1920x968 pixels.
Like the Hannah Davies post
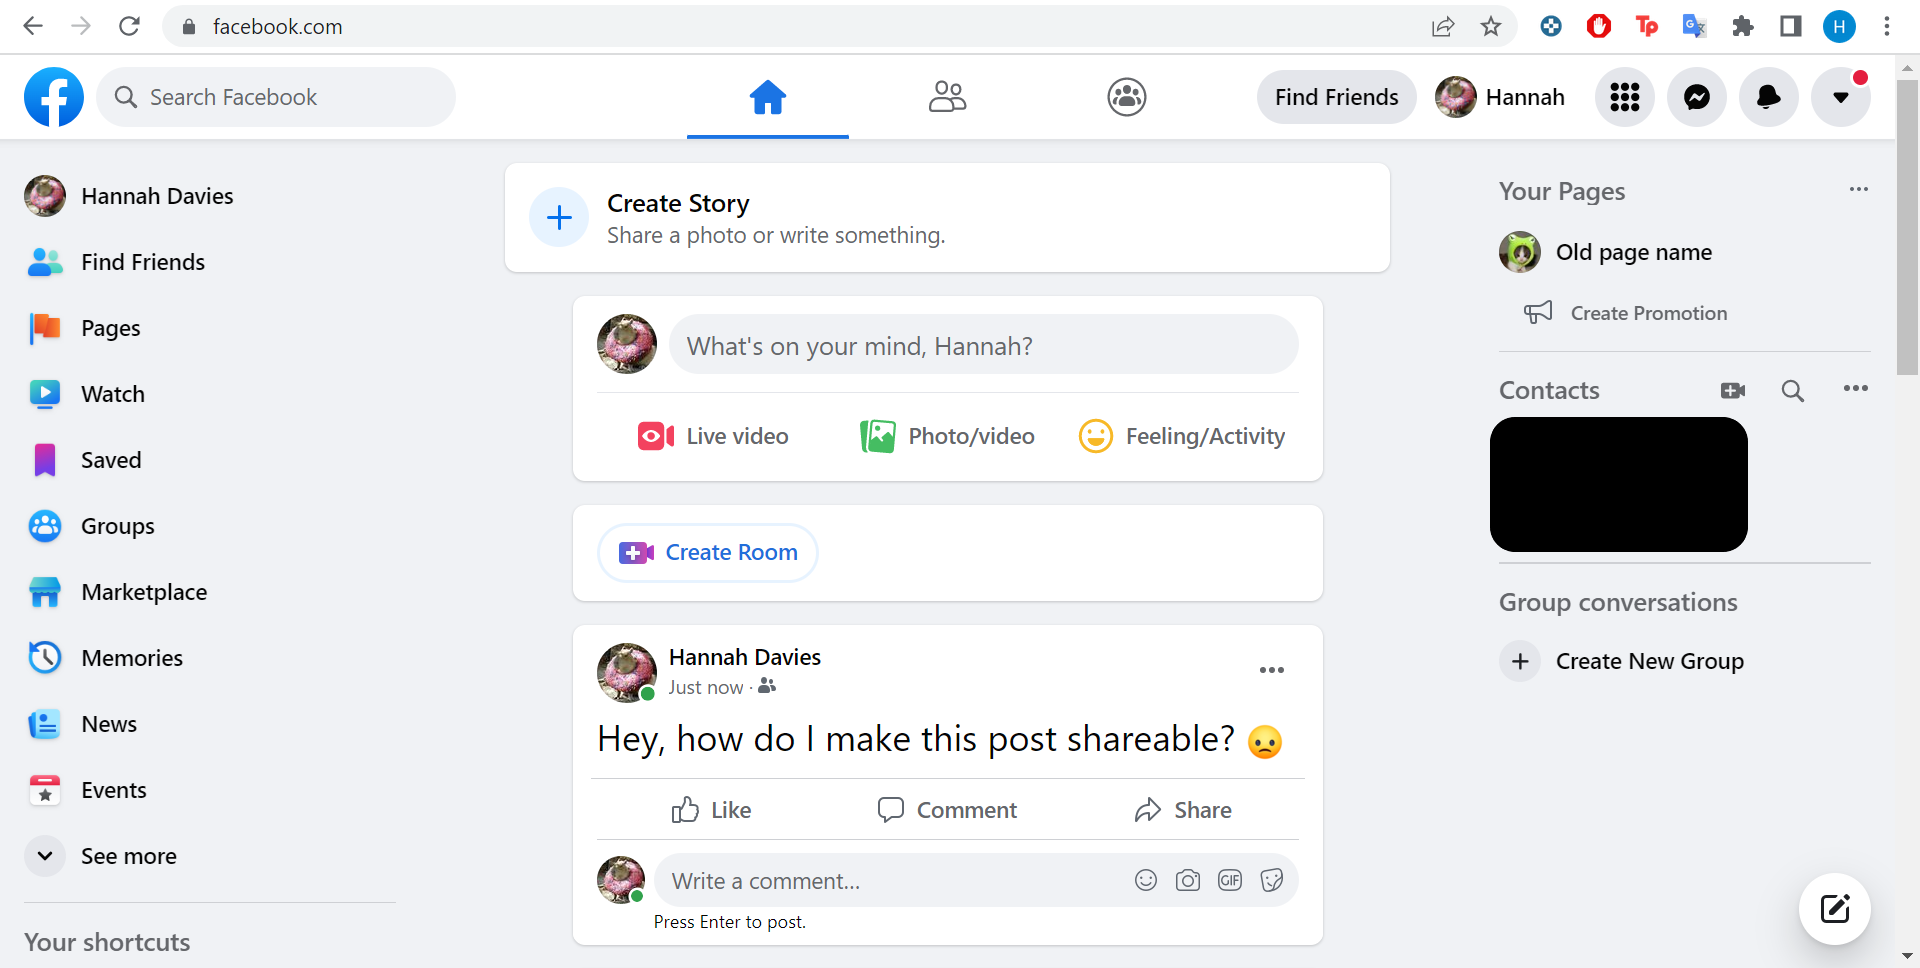711,810
